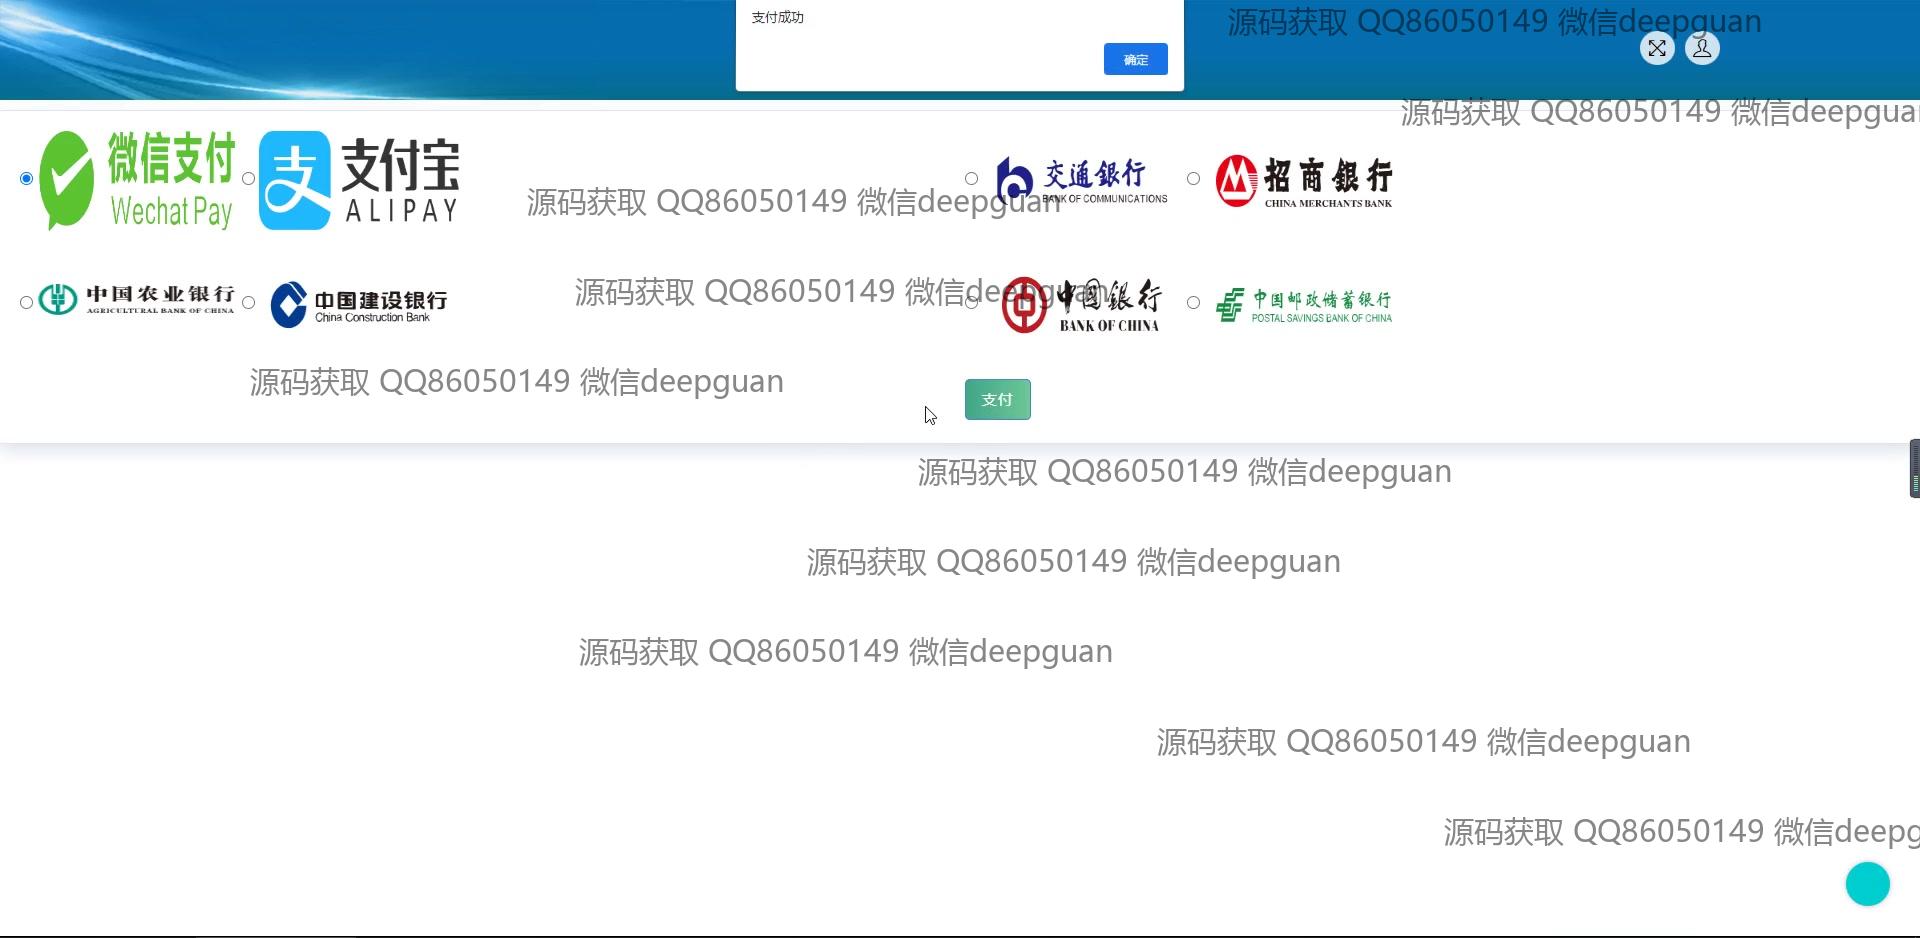The image size is (1920, 938).
Task: Open fullscreen via the expand arrows icon
Action: tap(1657, 48)
